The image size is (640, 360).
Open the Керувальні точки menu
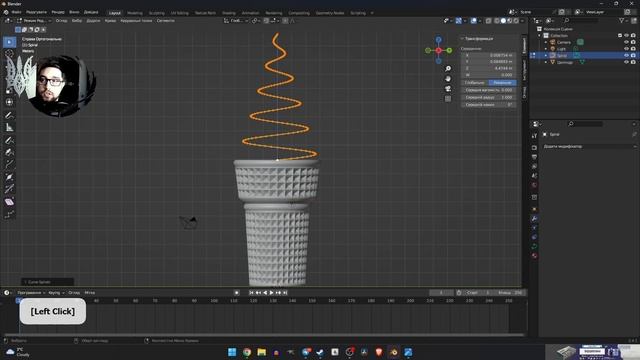(x=136, y=20)
